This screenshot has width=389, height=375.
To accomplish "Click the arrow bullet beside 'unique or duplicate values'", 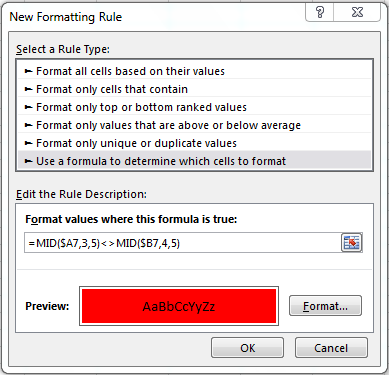I will coord(29,143).
